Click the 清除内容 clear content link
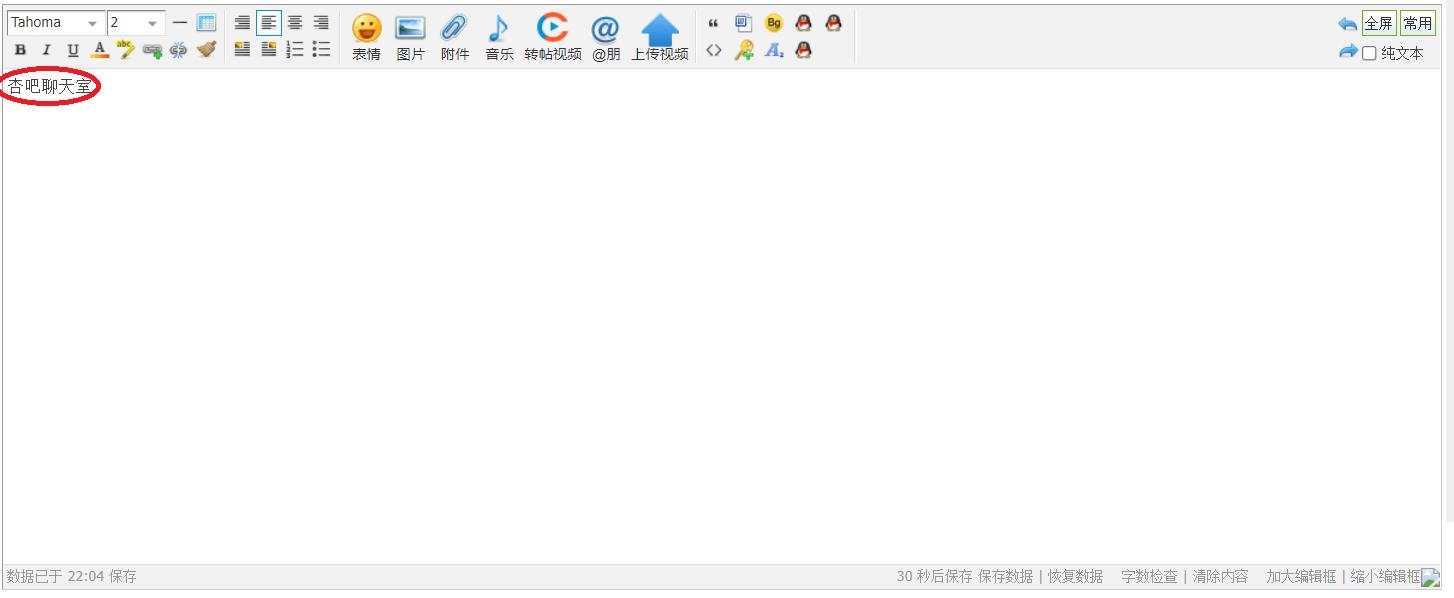Image resolution: width=1454 pixels, height=598 pixels. coord(1220,576)
